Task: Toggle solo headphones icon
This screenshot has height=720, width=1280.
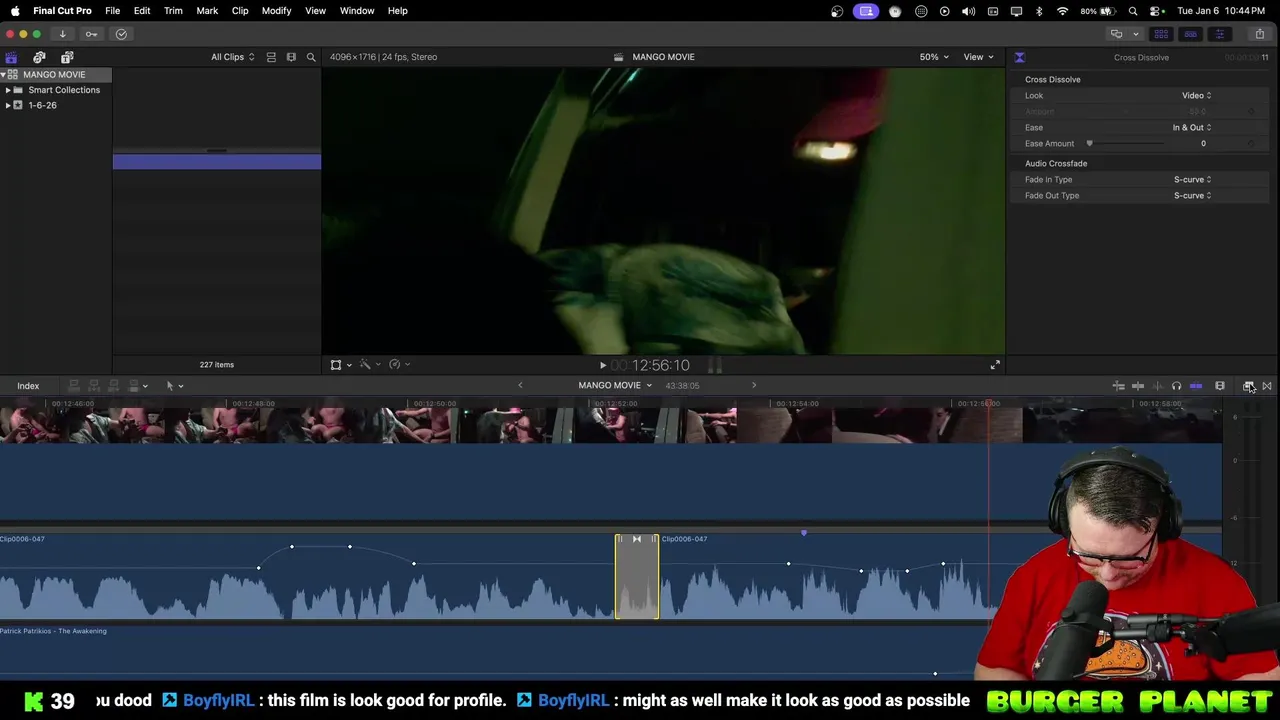Action: click(x=1176, y=386)
